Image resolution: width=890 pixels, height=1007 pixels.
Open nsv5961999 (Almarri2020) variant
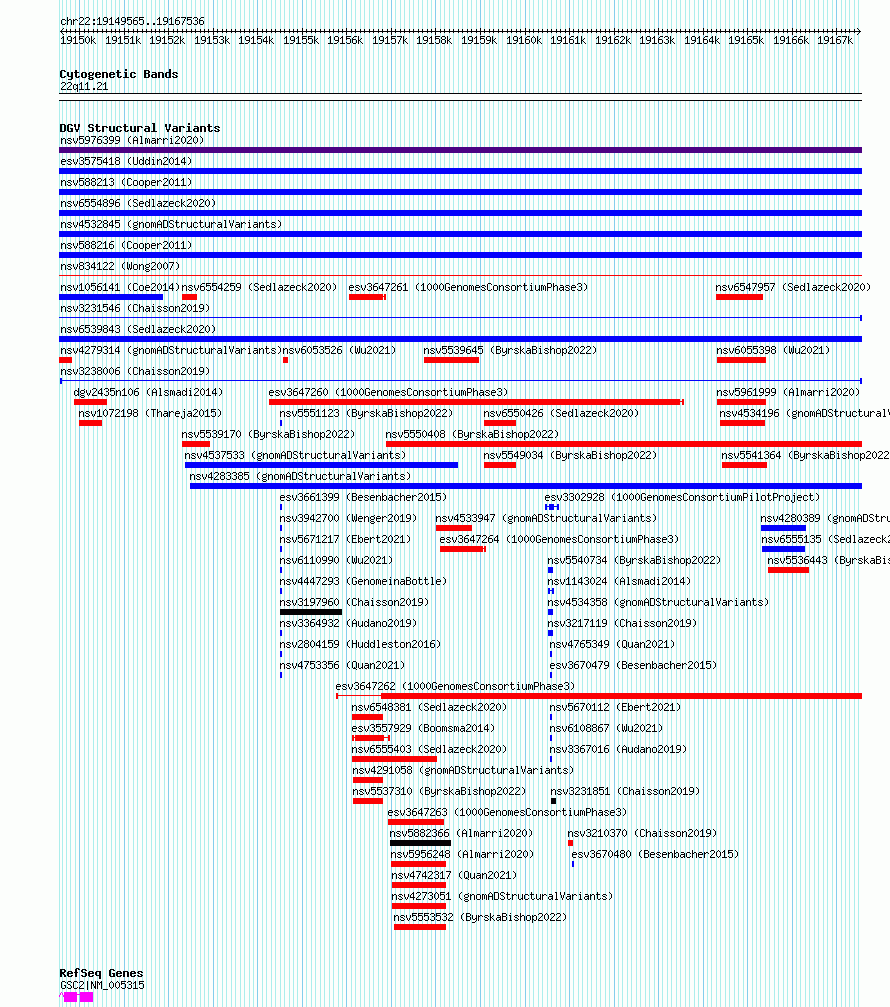coord(788,392)
